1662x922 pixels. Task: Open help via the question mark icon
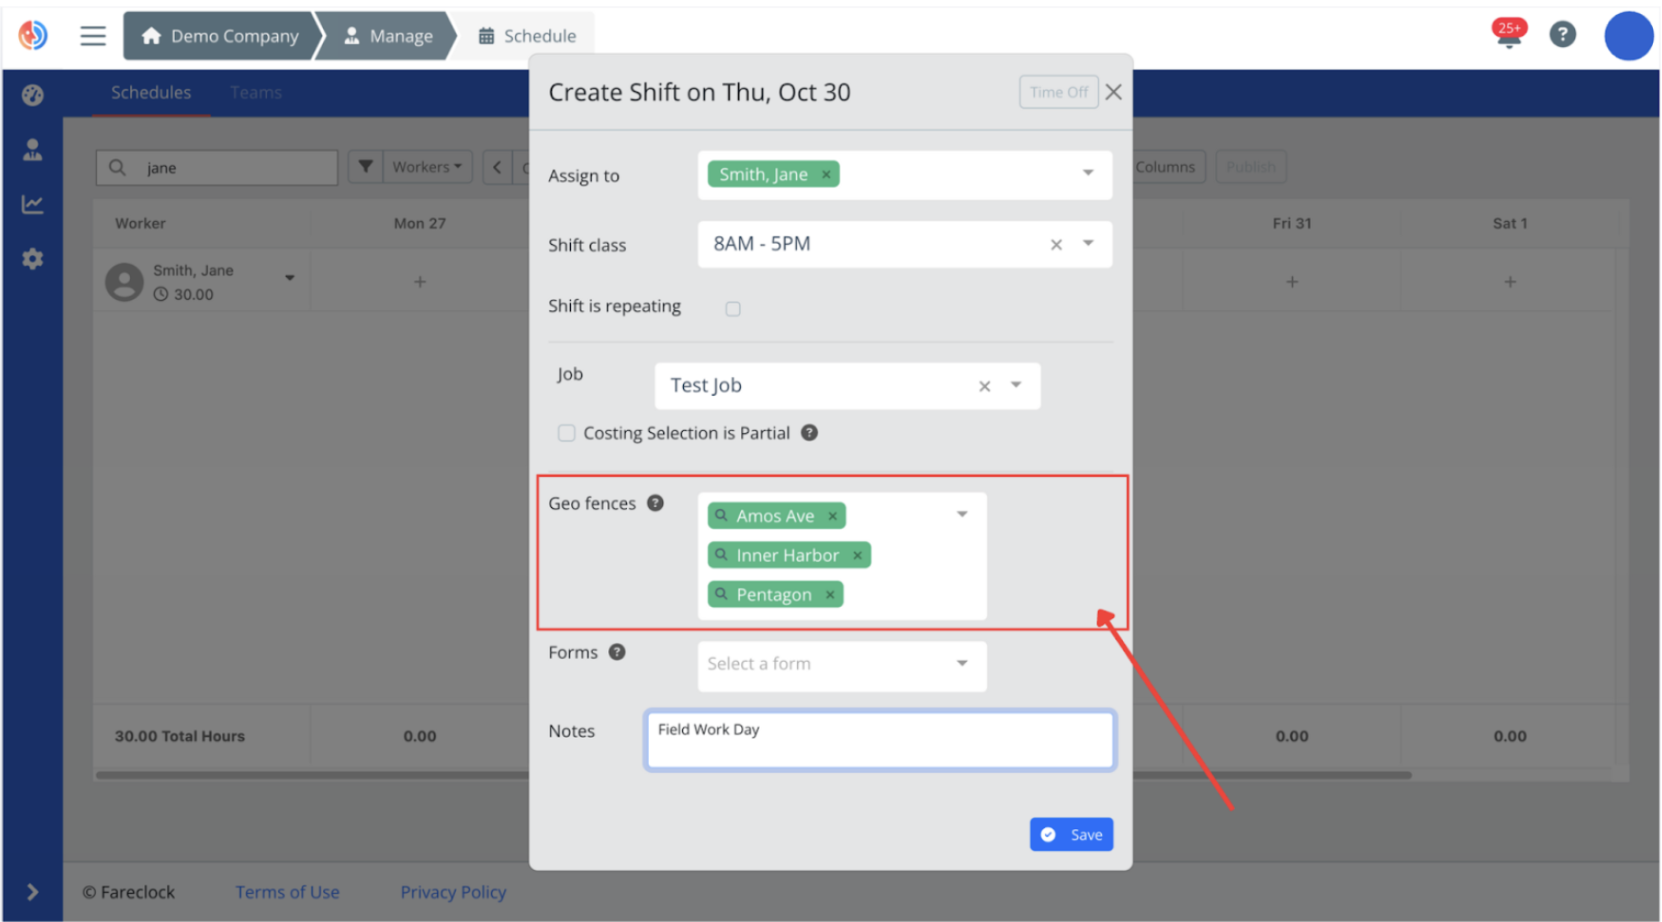pos(1562,33)
